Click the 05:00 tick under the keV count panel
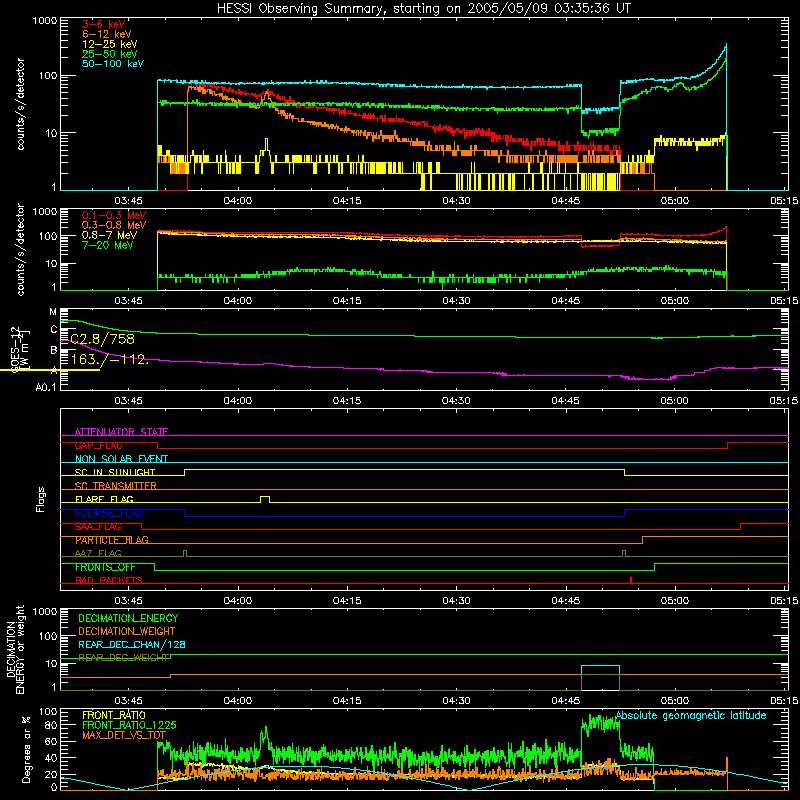800x800 pixels. tap(674, 201)
